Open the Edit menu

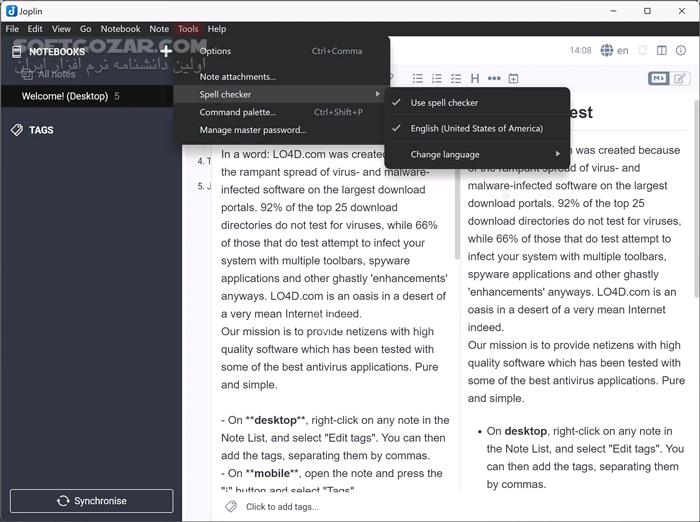35,29
